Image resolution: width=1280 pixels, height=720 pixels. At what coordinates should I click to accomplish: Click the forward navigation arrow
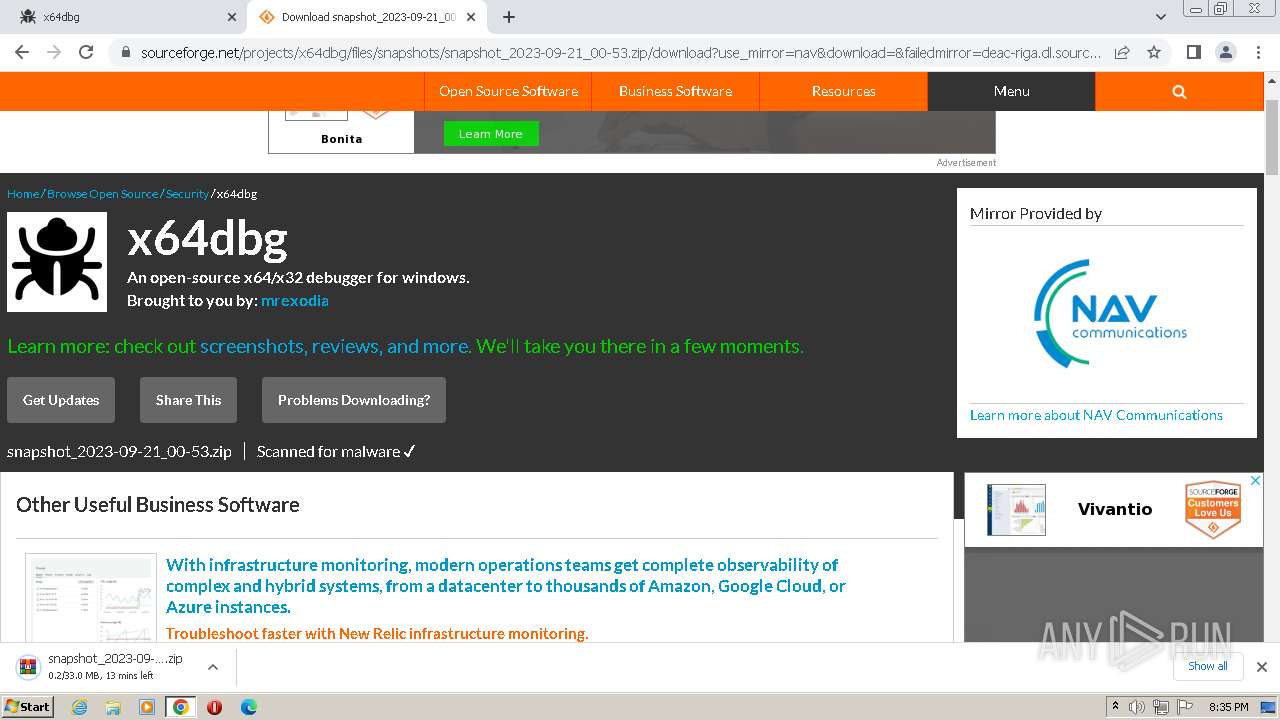54,52
